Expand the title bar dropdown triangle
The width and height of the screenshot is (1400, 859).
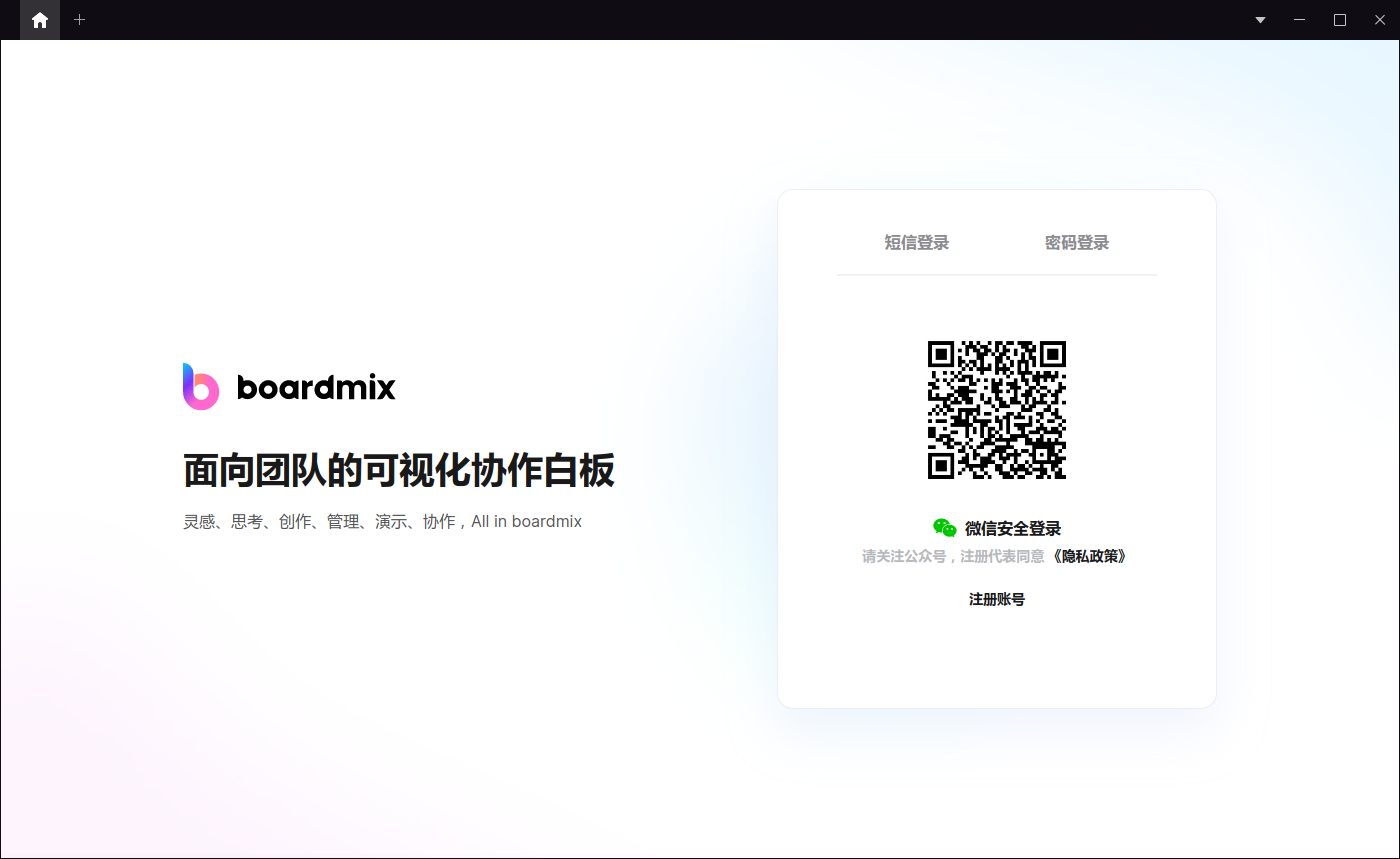pos(1260,20)
